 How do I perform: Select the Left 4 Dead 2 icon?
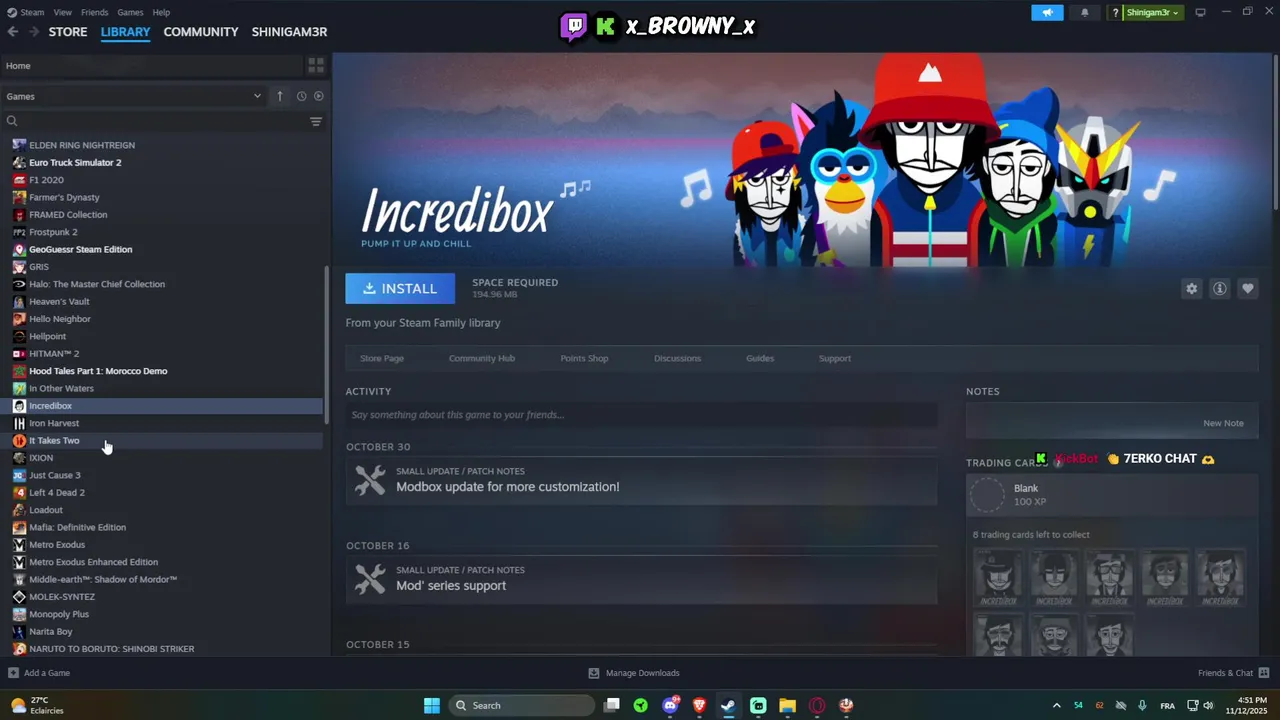19,493
